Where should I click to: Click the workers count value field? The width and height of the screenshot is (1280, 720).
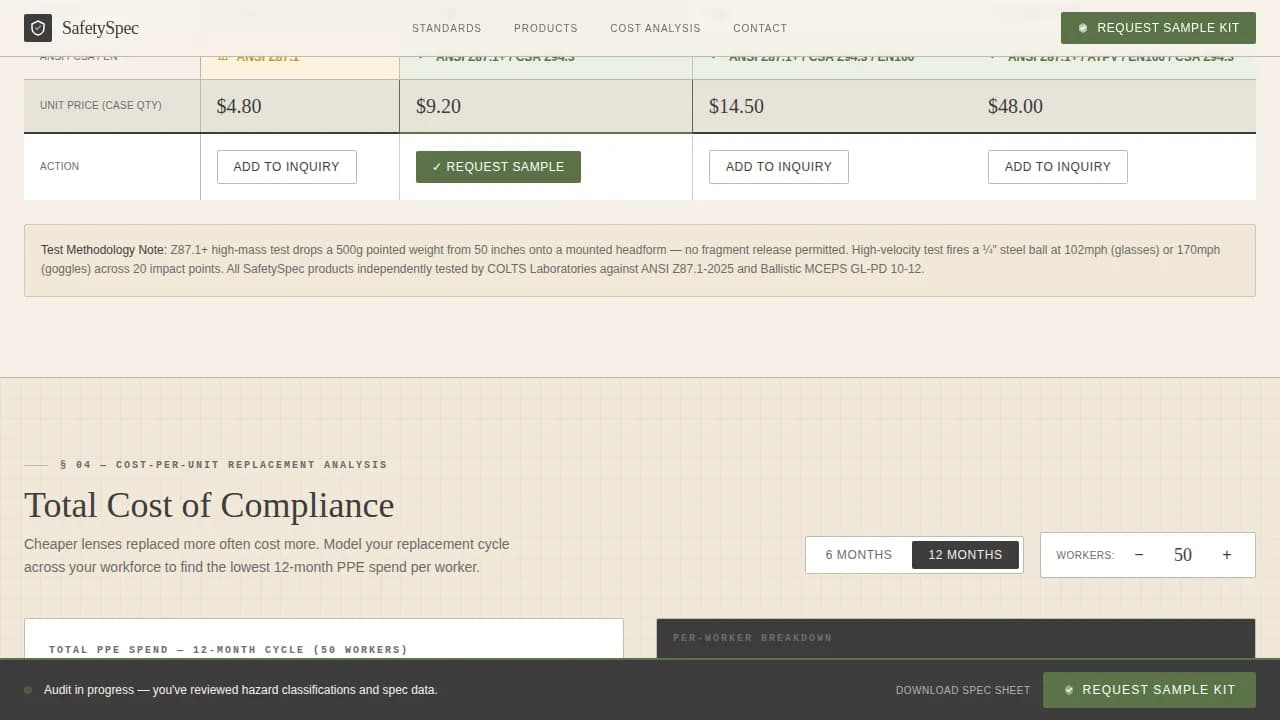(x=1183, y=554)
